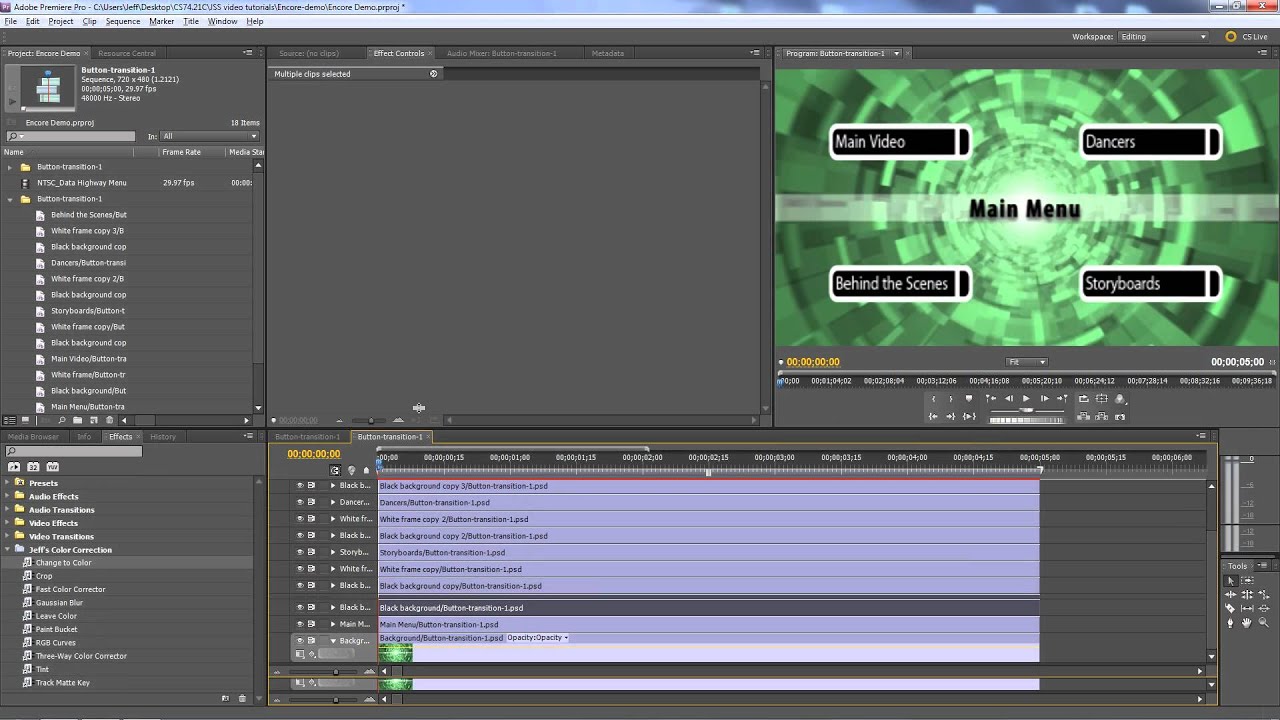The image size is (1280, 720).
Task: Click Step Forward in Program monitor
Action: 1044,399
